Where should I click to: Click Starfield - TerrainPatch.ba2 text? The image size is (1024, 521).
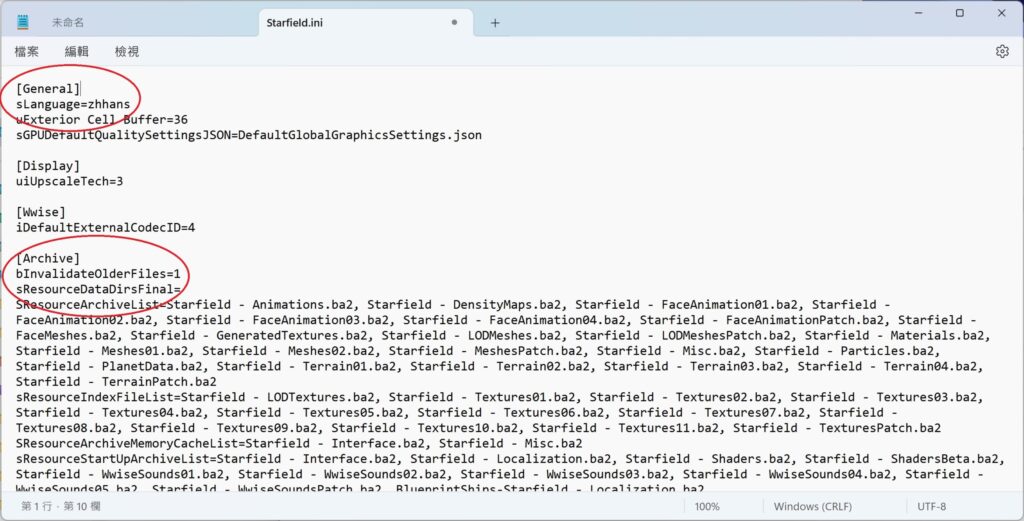coord(116,381)
